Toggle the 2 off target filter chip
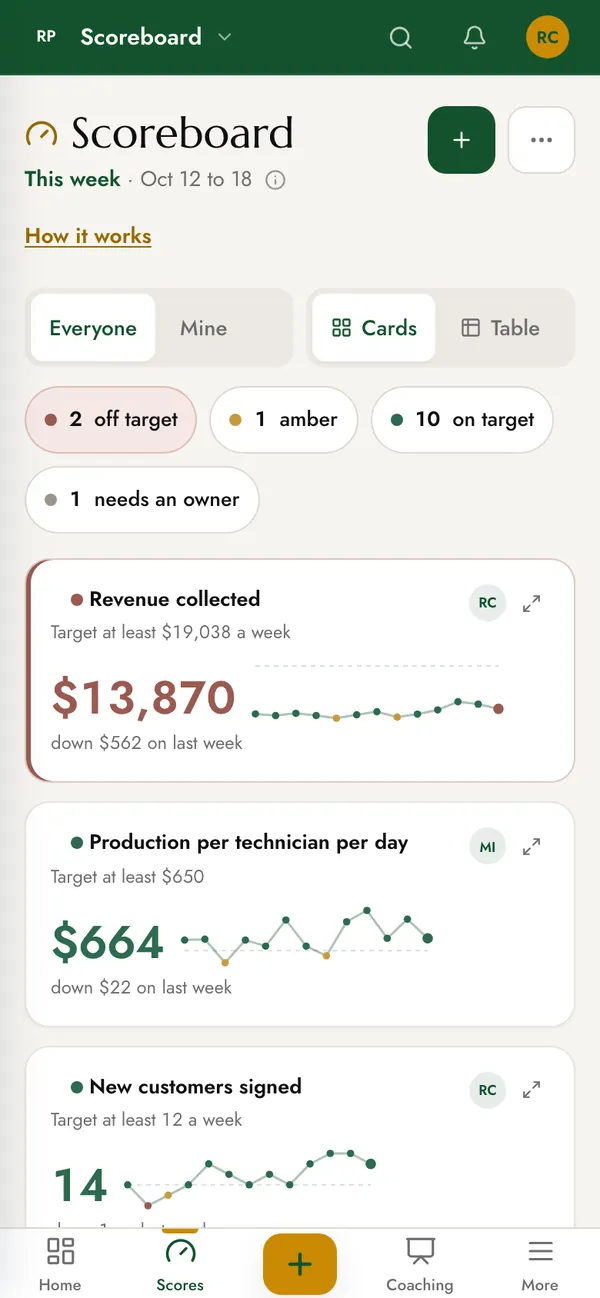The image size is (600, 1298). (111, 420)
